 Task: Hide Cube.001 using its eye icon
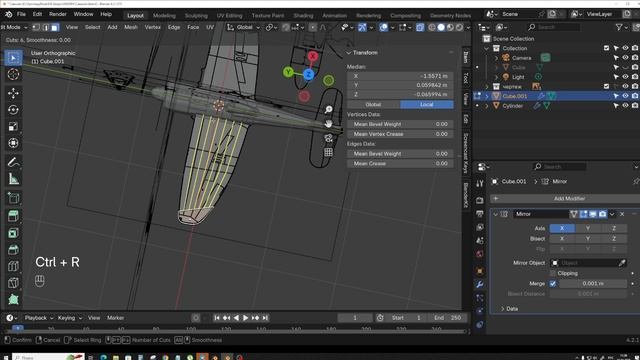(625, 96)
